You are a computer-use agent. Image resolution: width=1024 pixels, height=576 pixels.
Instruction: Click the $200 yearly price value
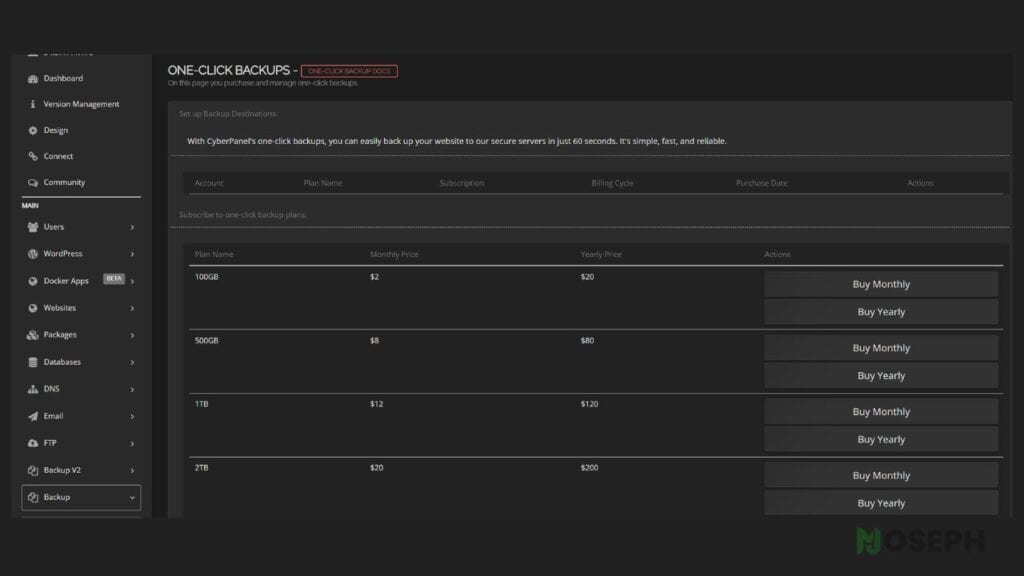[x=589, y=468]
